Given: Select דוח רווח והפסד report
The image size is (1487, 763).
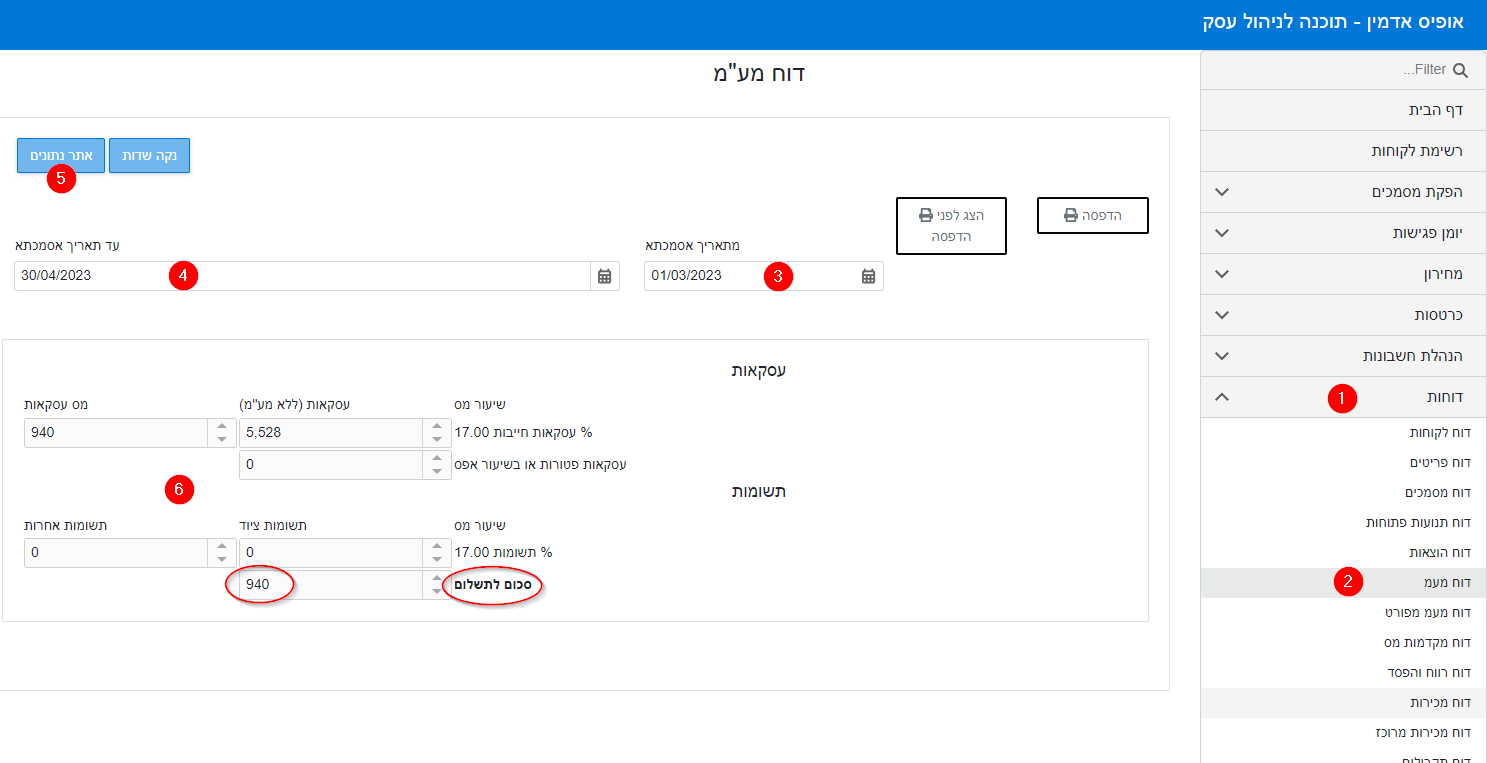Looking at the screenshot, I should tap(1343, 672).
